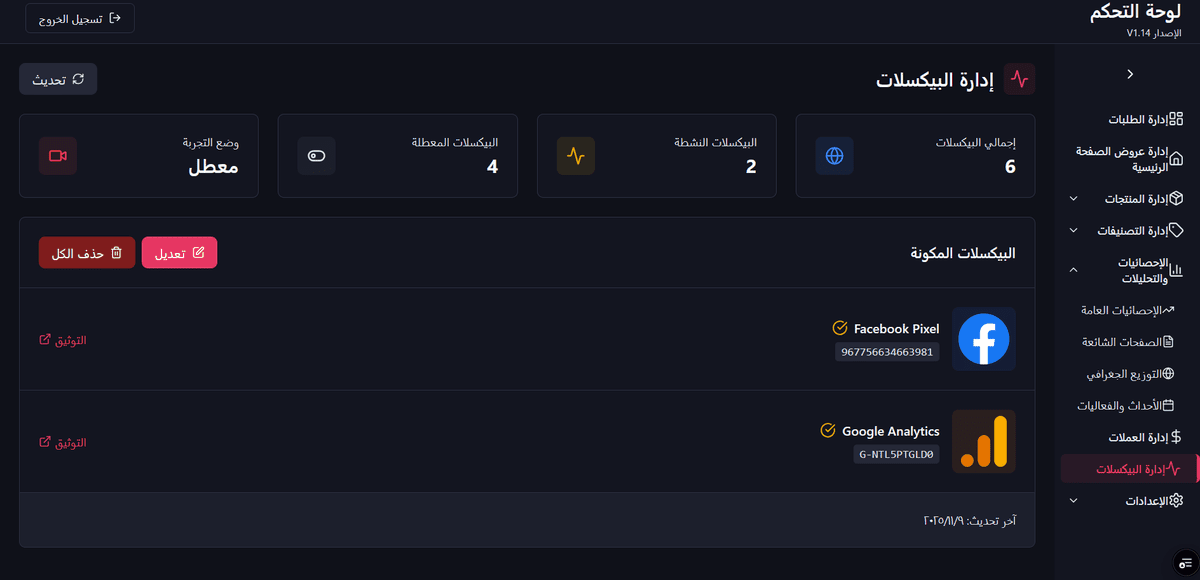Click the dollar icon for إدارة العملات
The image size is (1200, 580).
coord(1177,437)
